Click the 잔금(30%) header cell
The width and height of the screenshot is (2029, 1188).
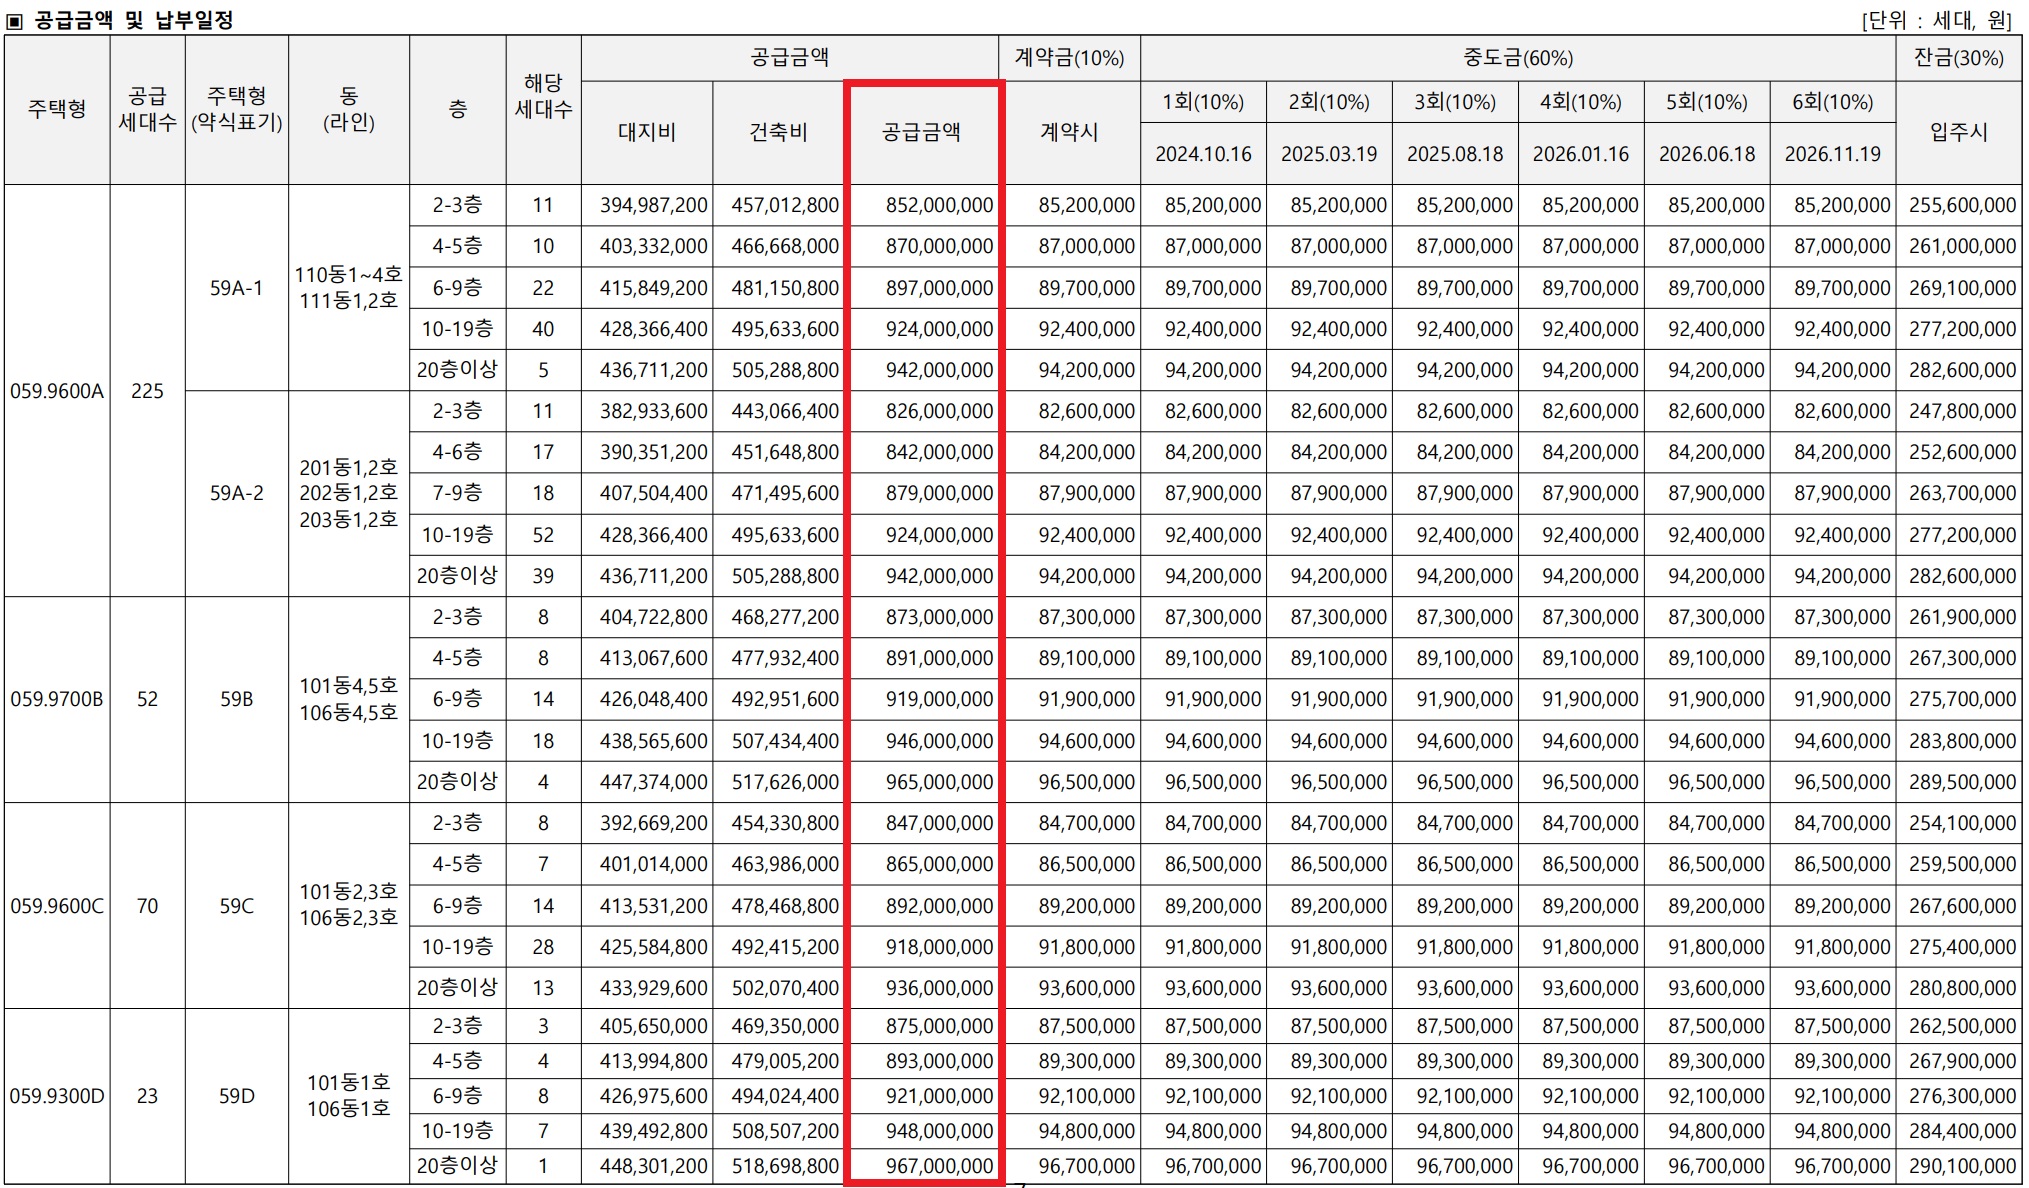(1958, 58)
